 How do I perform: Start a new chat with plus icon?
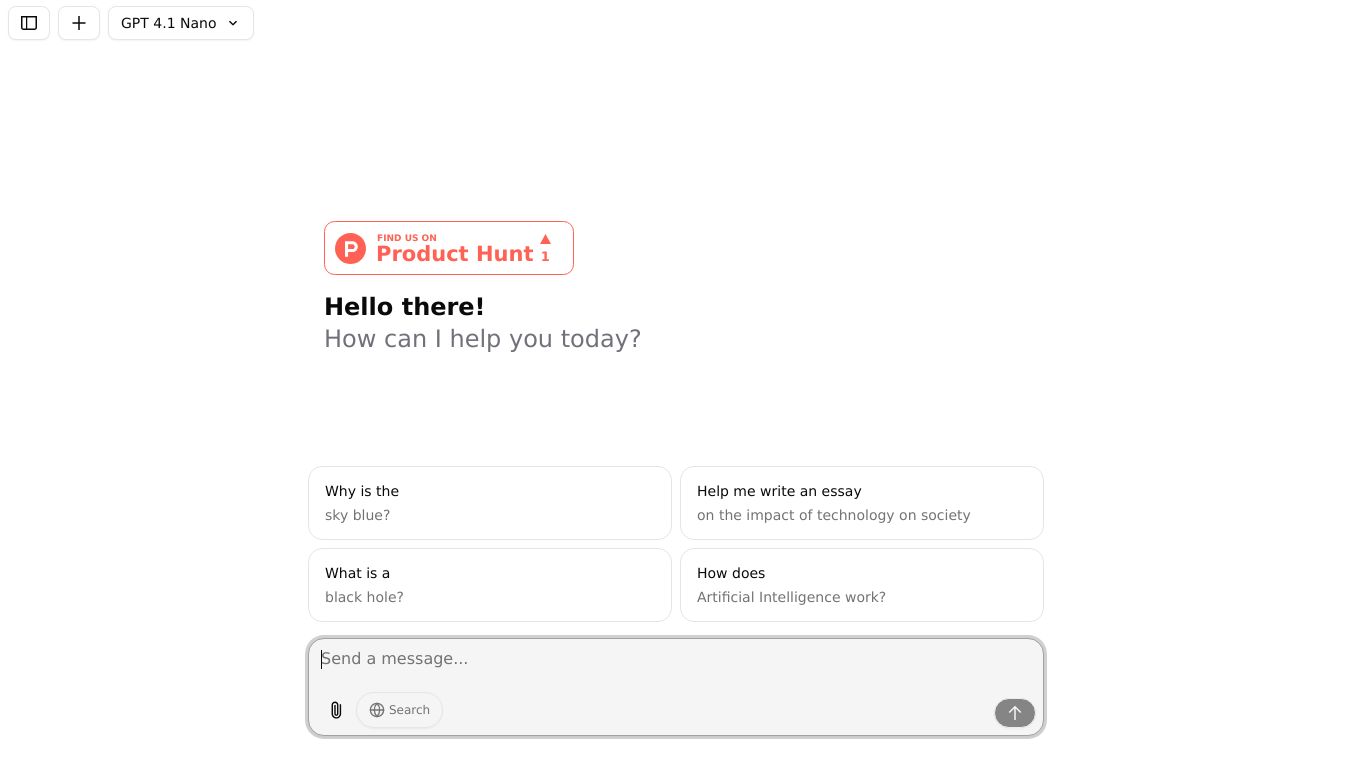pyautogui.click(x=79, y=23)
